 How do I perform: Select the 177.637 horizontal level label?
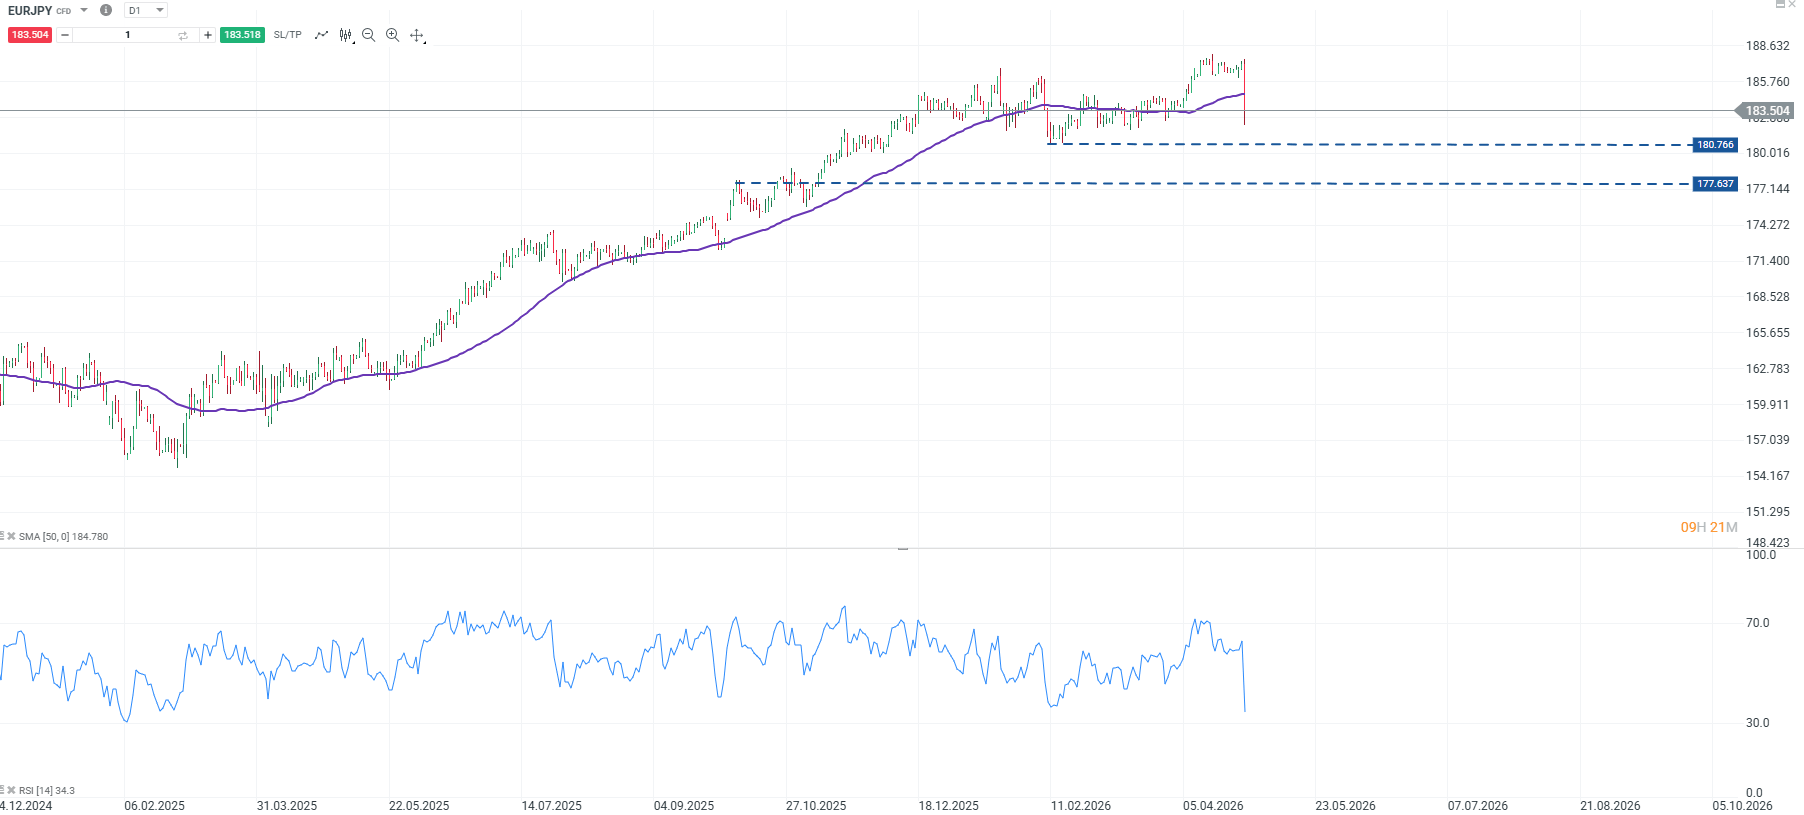click(x=1715, y=184)
